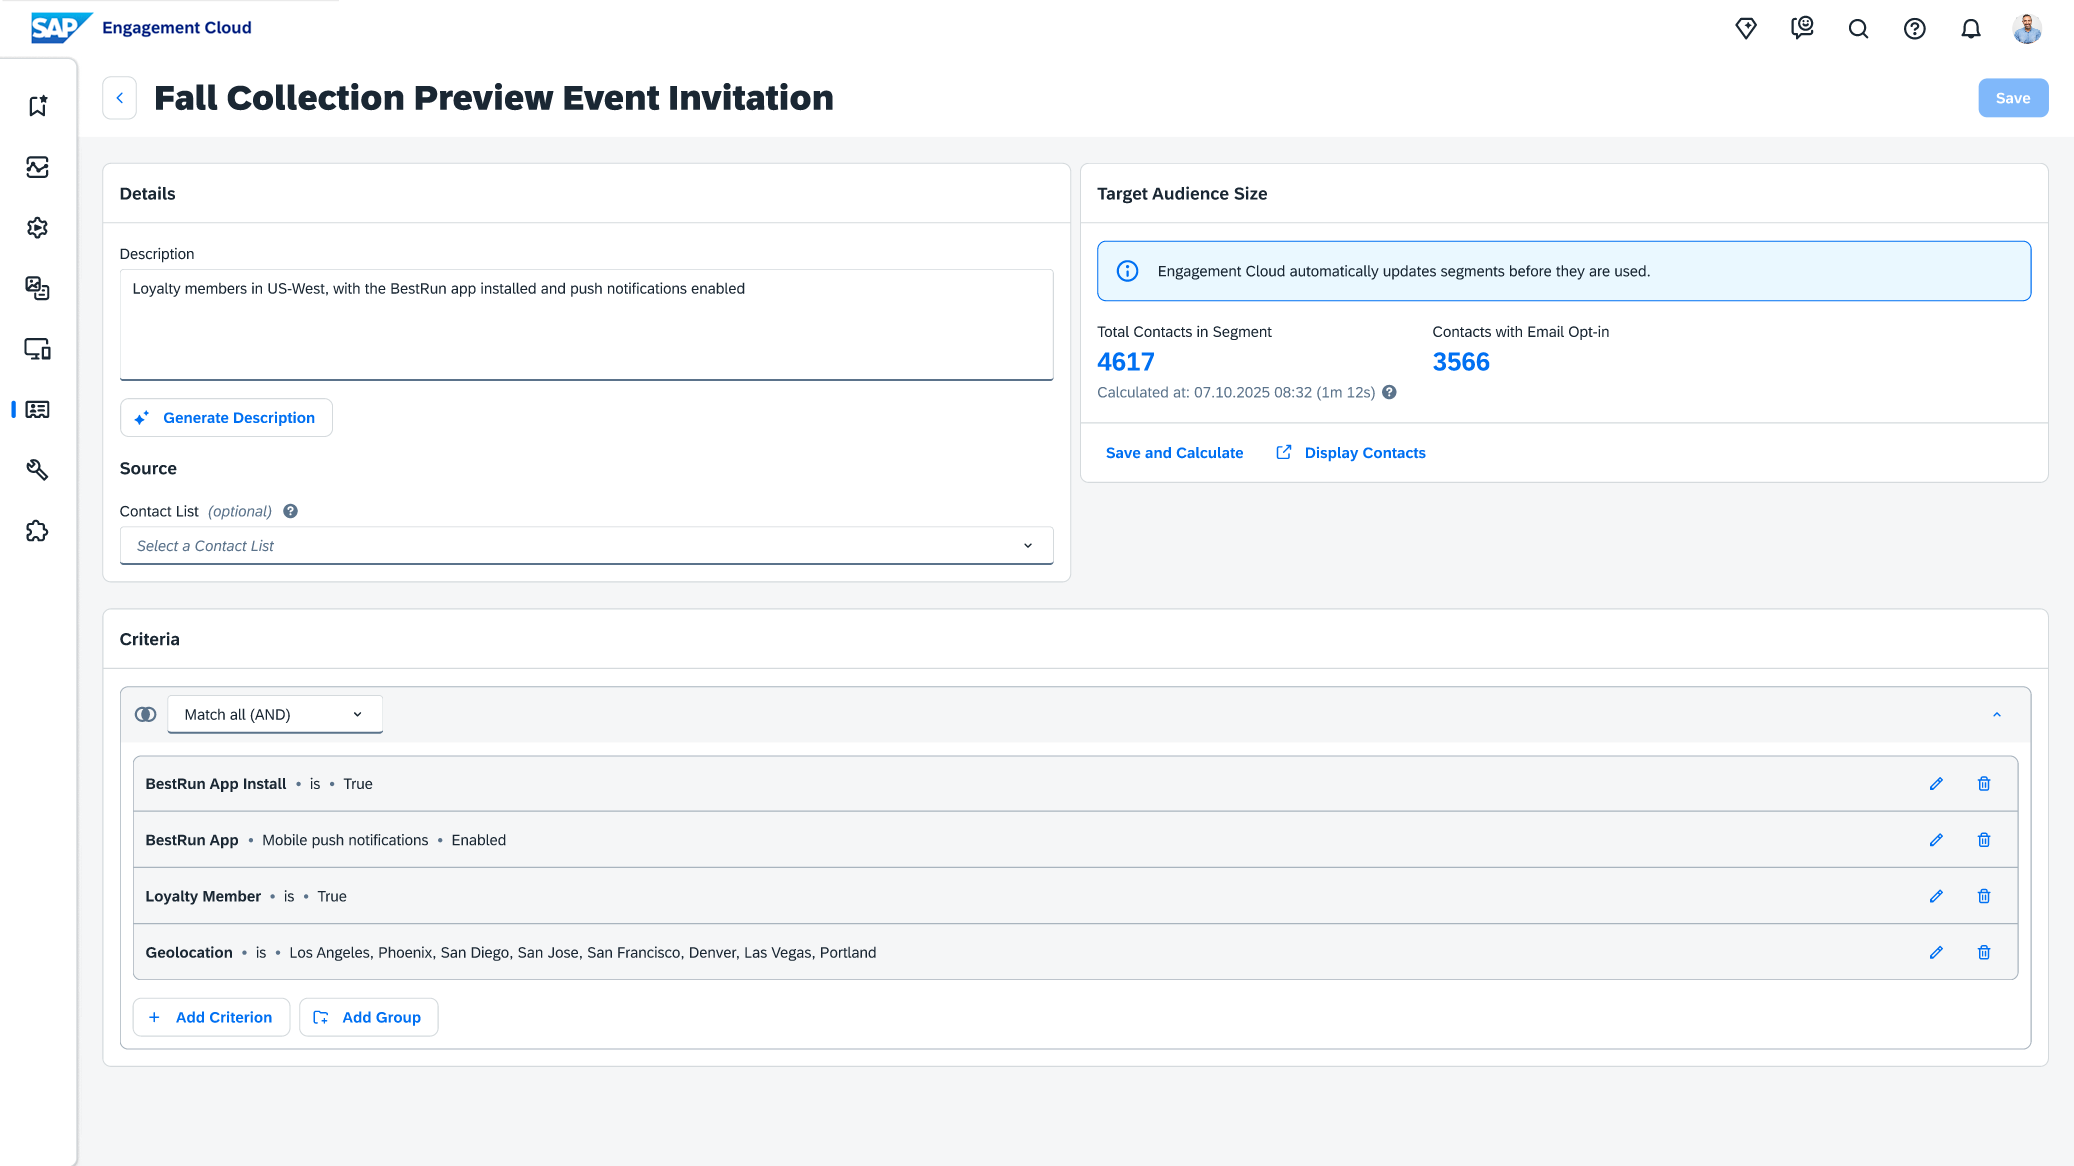The height and width of the screenshot is (1166, 2074).
Task: Collapse the criteria group with chevron
Action: [x=1996, y=714]
